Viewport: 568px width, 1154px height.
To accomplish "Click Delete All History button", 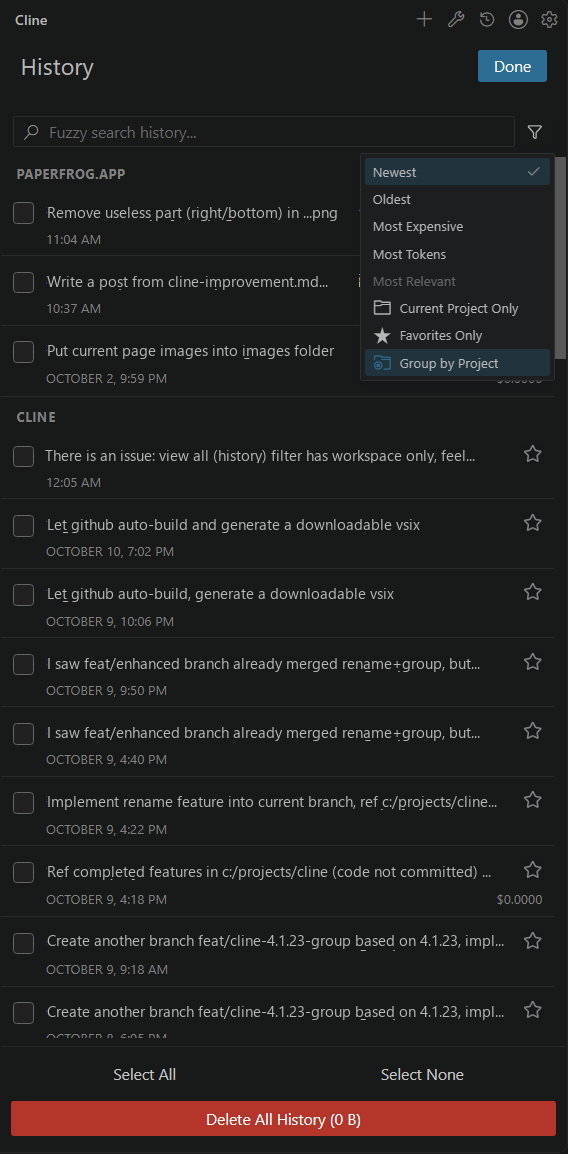I will [x=283, y=1119].
